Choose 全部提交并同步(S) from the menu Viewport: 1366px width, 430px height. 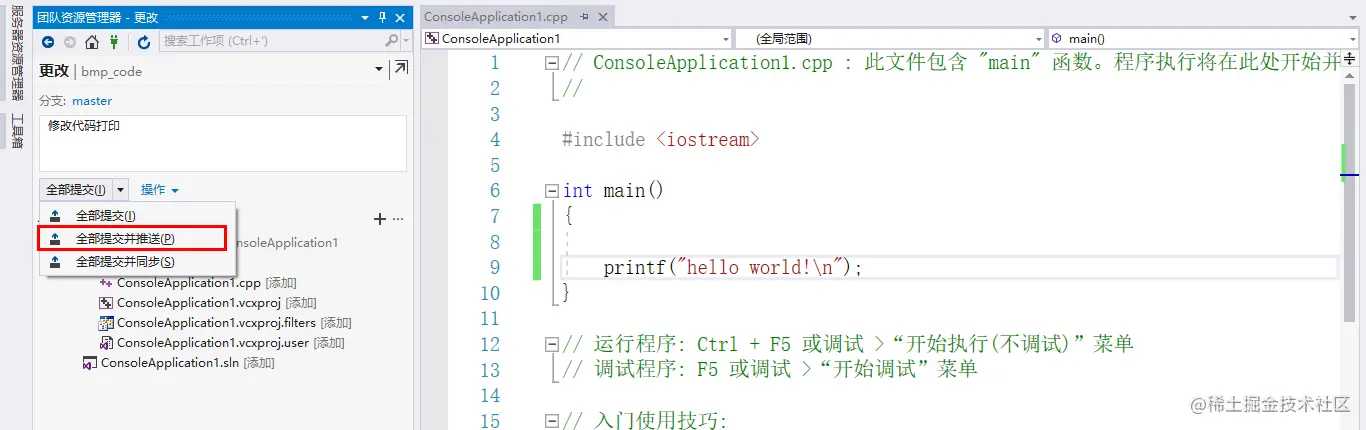(138, 262)
